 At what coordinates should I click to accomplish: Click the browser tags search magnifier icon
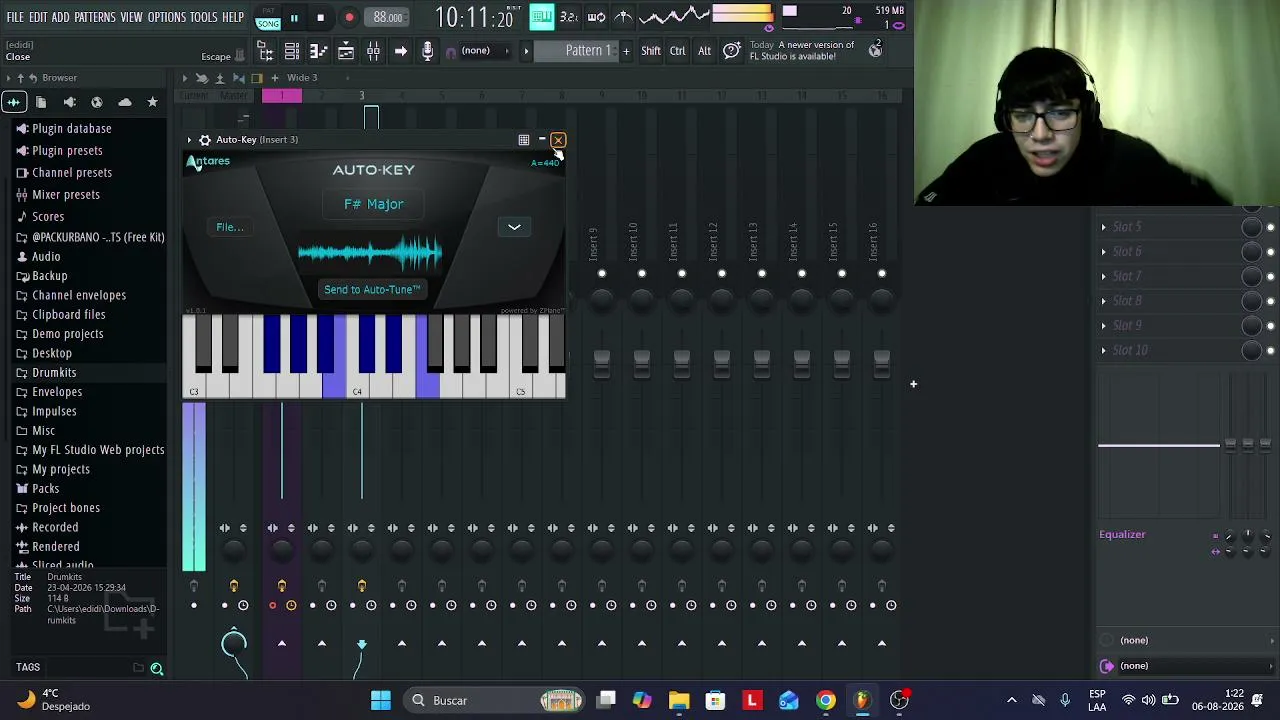(157, 668)
